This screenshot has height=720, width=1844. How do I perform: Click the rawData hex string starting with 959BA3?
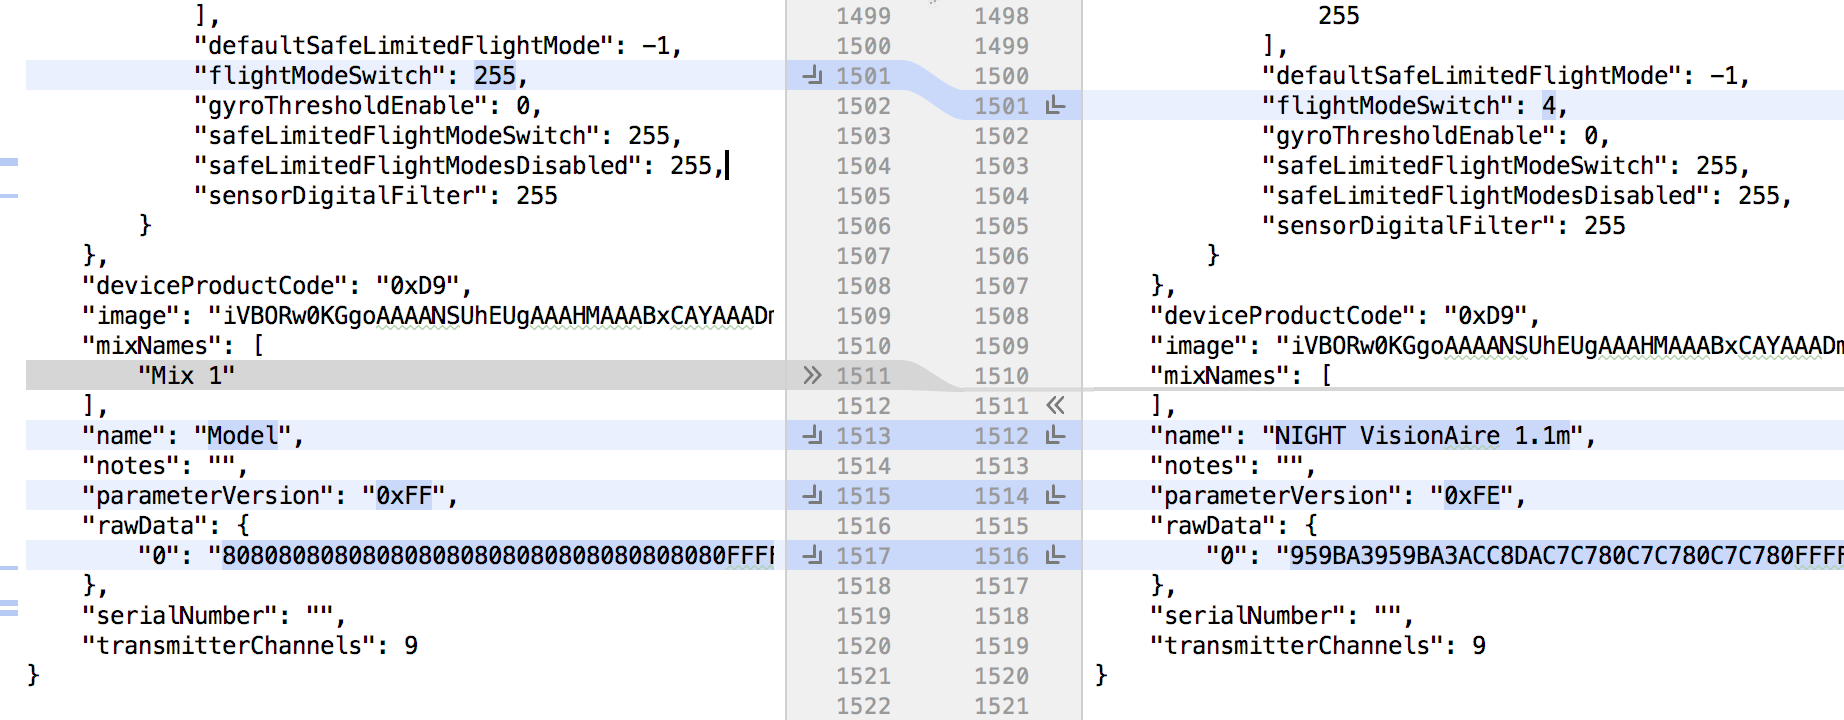tap(1560, 556)
